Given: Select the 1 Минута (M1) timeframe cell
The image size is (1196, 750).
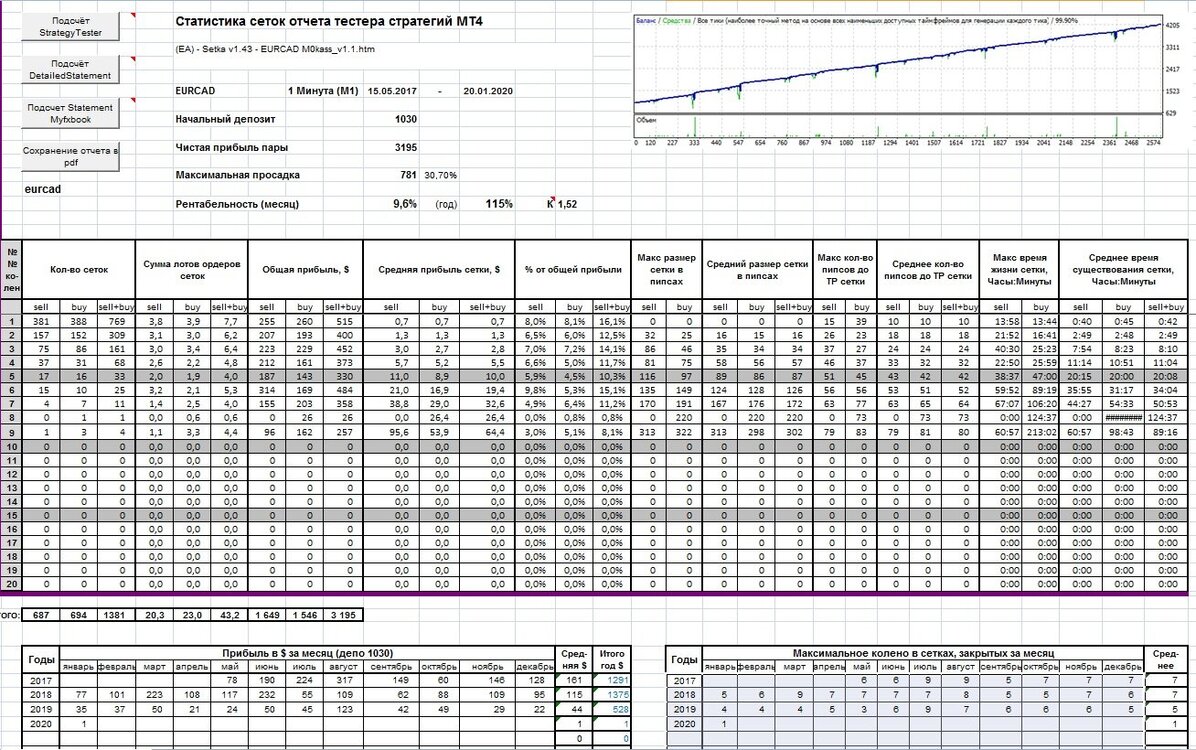Looking at the screenshot, I should (323, 91).
